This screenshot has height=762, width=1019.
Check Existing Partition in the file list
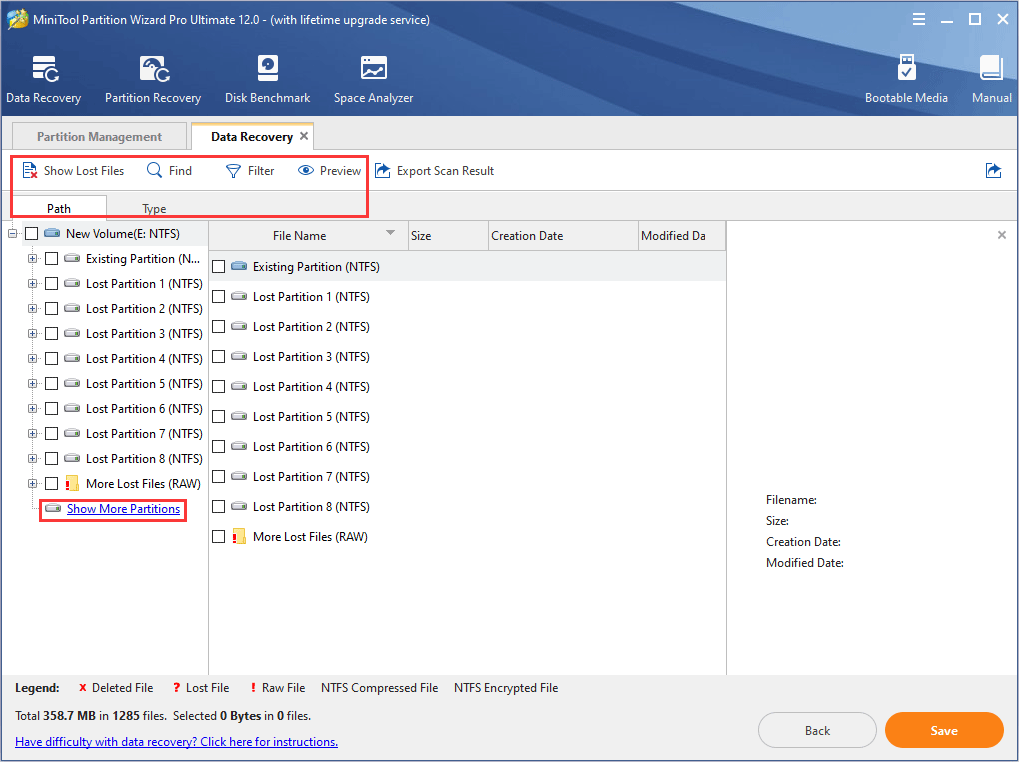pos(218,266)
